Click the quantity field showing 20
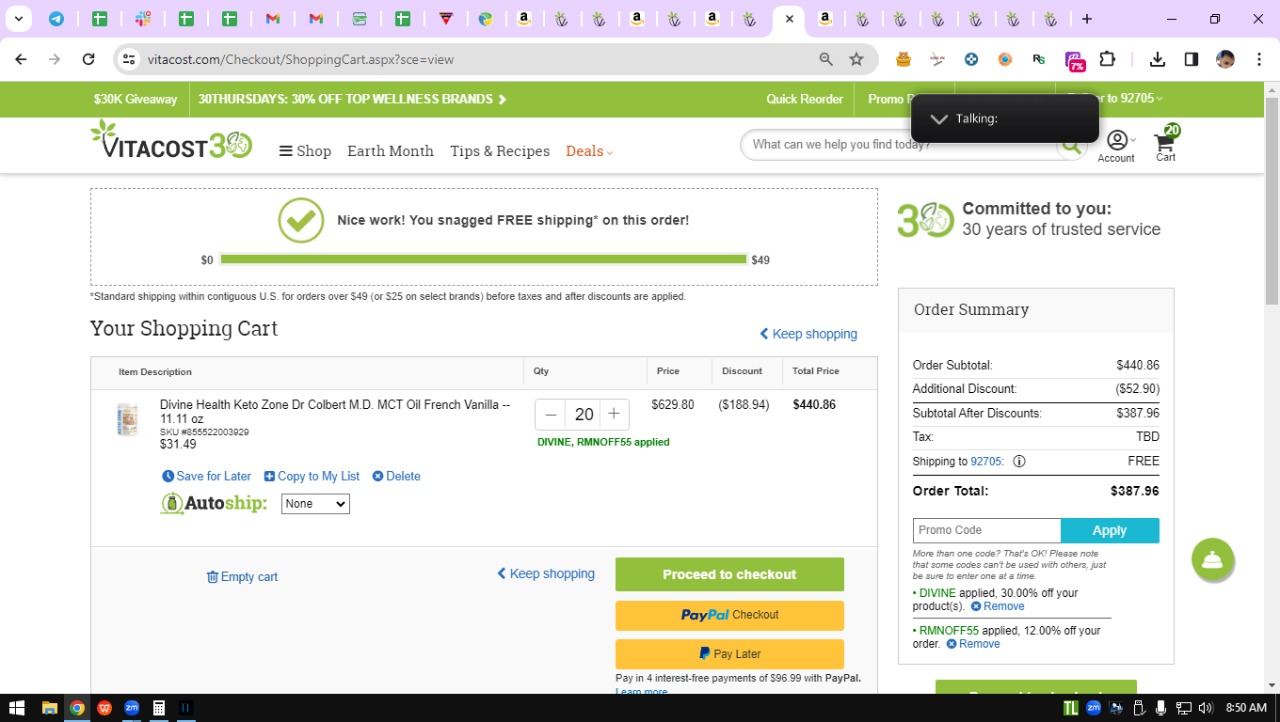The width and height of the screenshot is (1280, 722). pos(584,414)
